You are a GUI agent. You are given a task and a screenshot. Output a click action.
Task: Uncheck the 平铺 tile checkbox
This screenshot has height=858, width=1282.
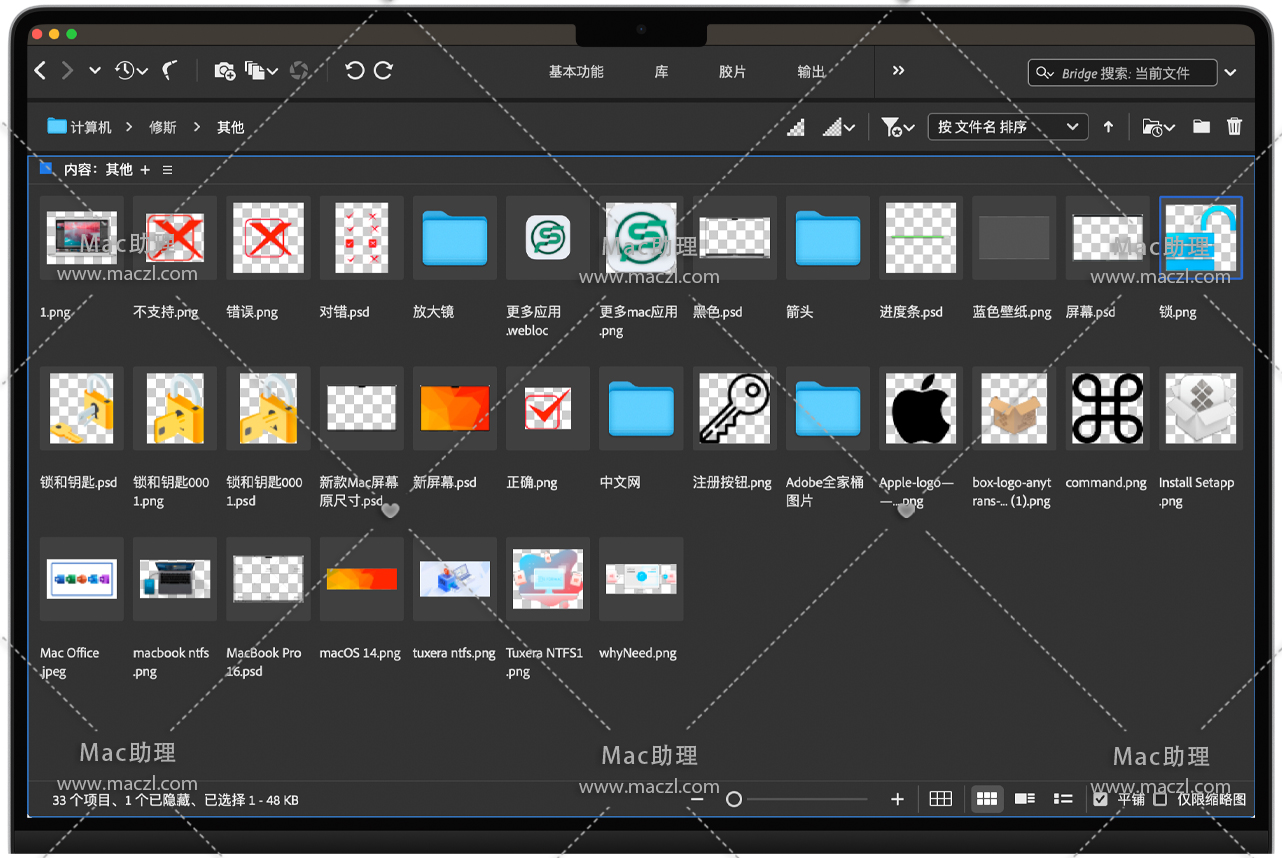tap(1100, 799)
